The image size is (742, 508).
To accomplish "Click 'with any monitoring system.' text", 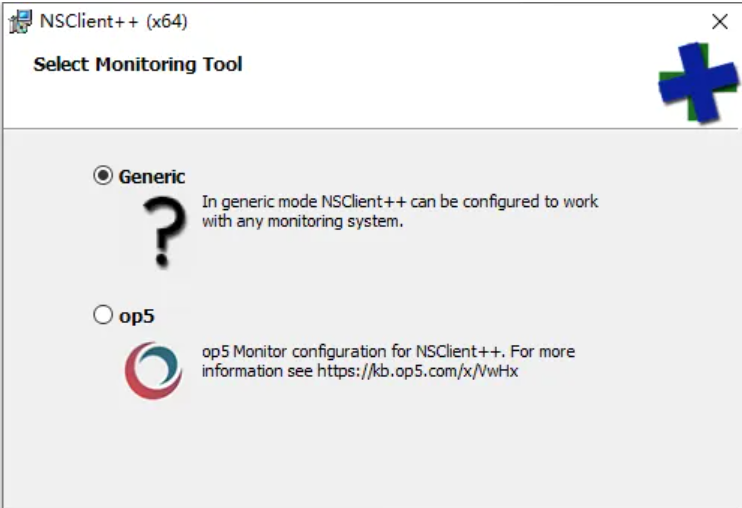I will pyautogui.click(x=302, y=221).
